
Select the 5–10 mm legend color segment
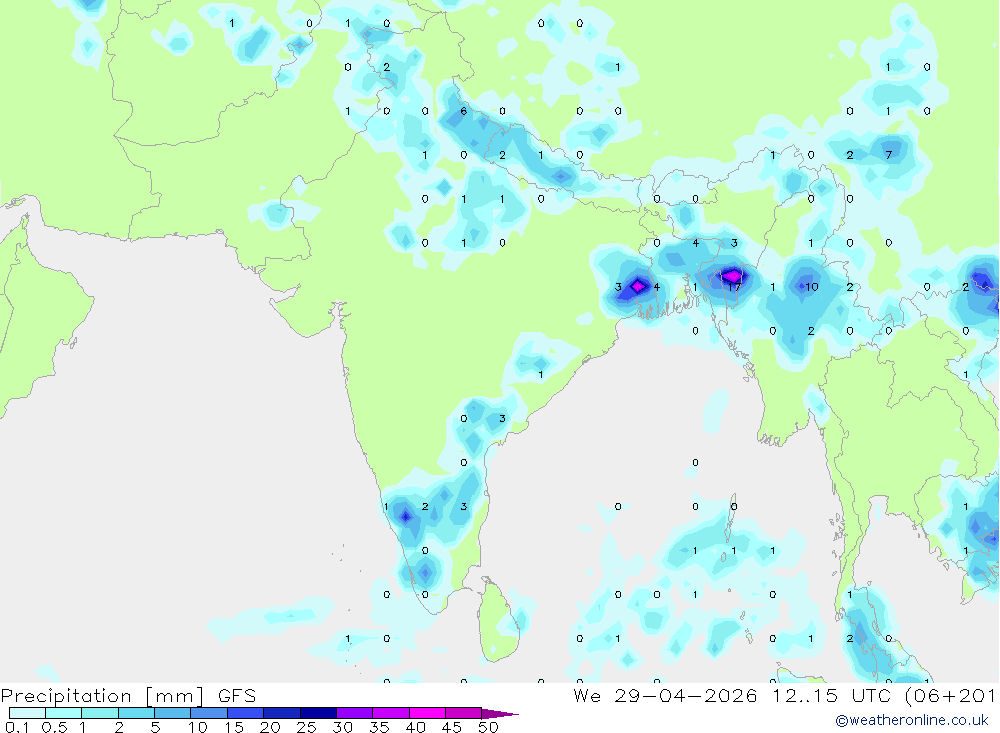point(173,713)
